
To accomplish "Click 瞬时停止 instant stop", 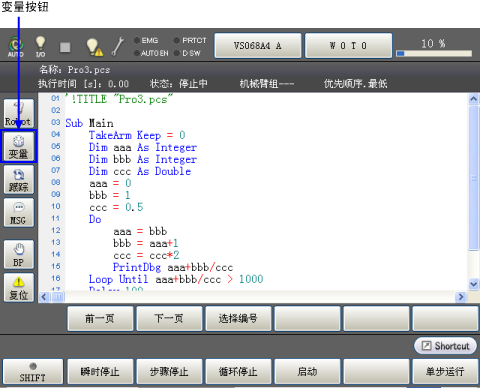I will [x=100, y=372].
